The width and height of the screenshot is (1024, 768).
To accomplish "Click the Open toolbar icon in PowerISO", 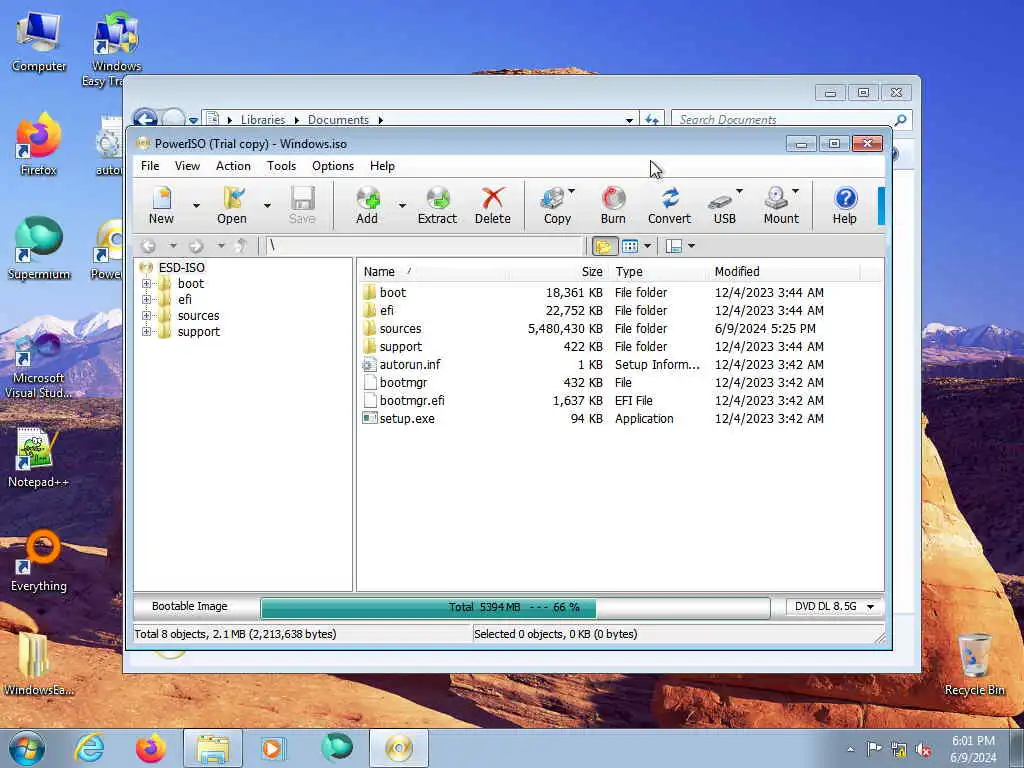I will click(232, 206).
